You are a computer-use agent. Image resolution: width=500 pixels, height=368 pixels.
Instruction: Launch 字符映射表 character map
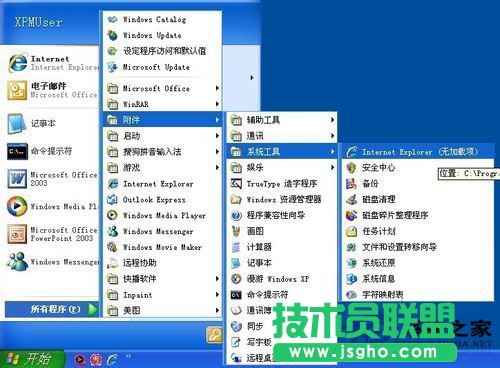click(x=418, y=295)
